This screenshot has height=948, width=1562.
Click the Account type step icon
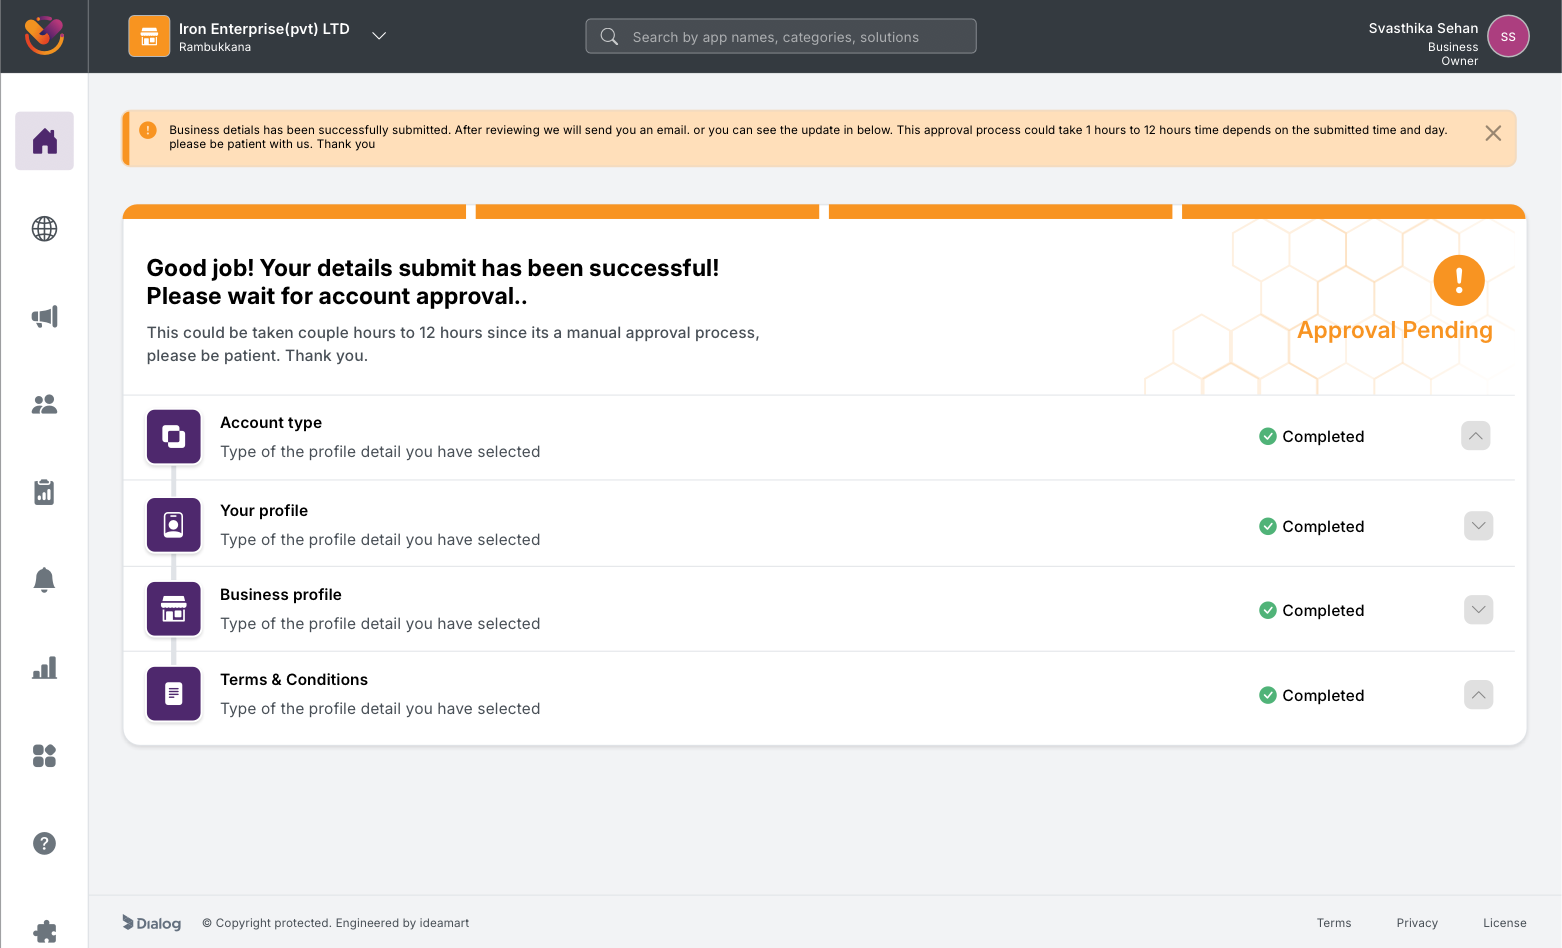click(x=174, y=437)
